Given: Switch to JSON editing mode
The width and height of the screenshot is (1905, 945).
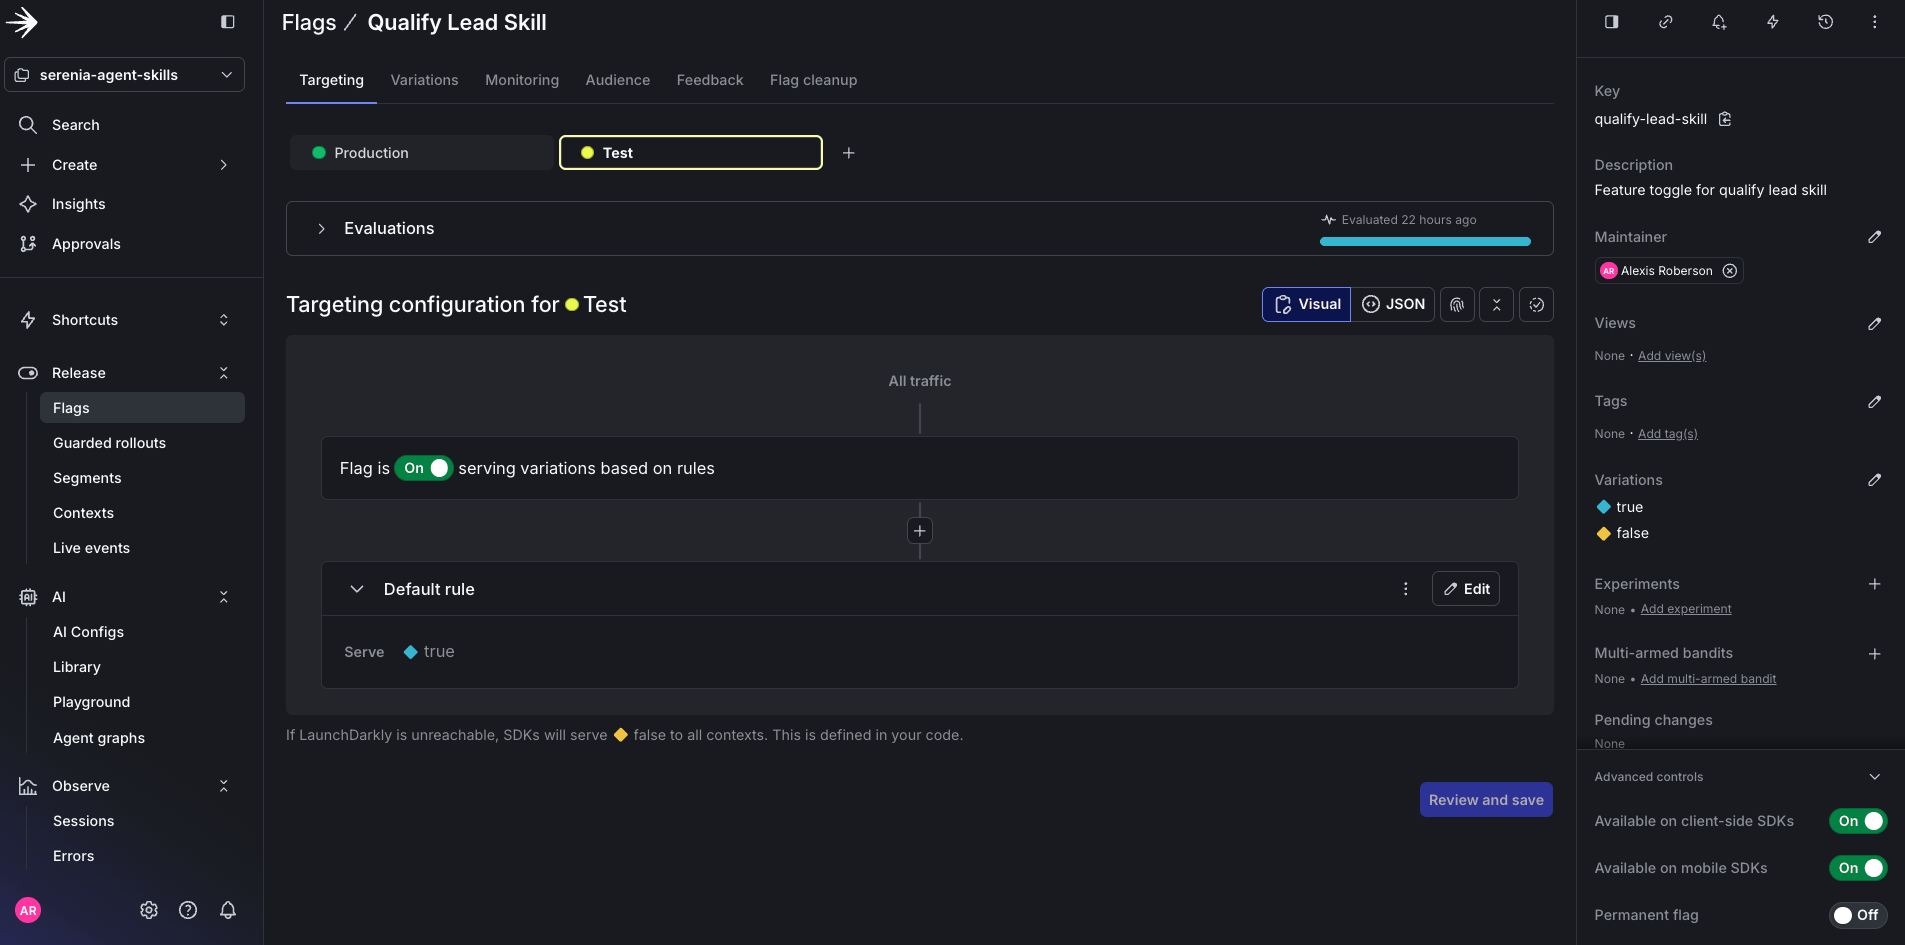Looking at the screenshot, I should click(x=1393, y=304).
